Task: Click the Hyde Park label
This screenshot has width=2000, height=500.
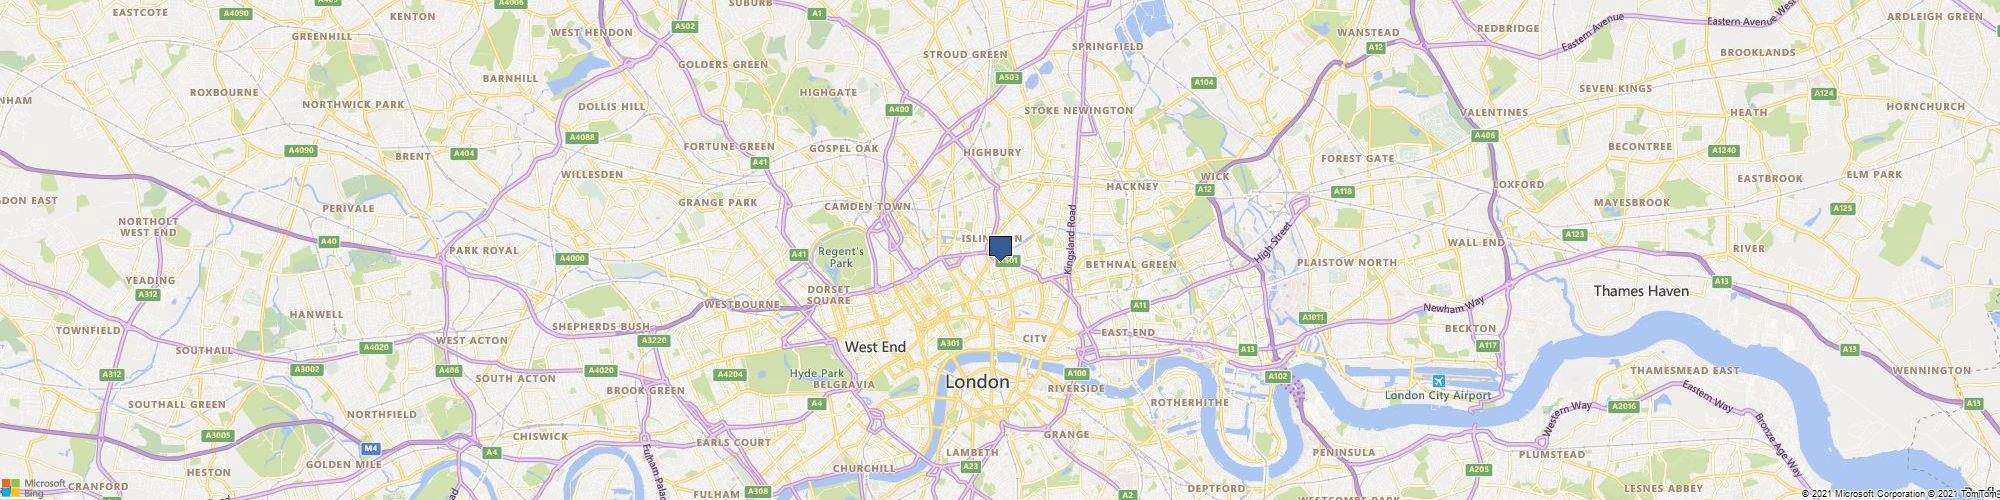Action: 817,373
